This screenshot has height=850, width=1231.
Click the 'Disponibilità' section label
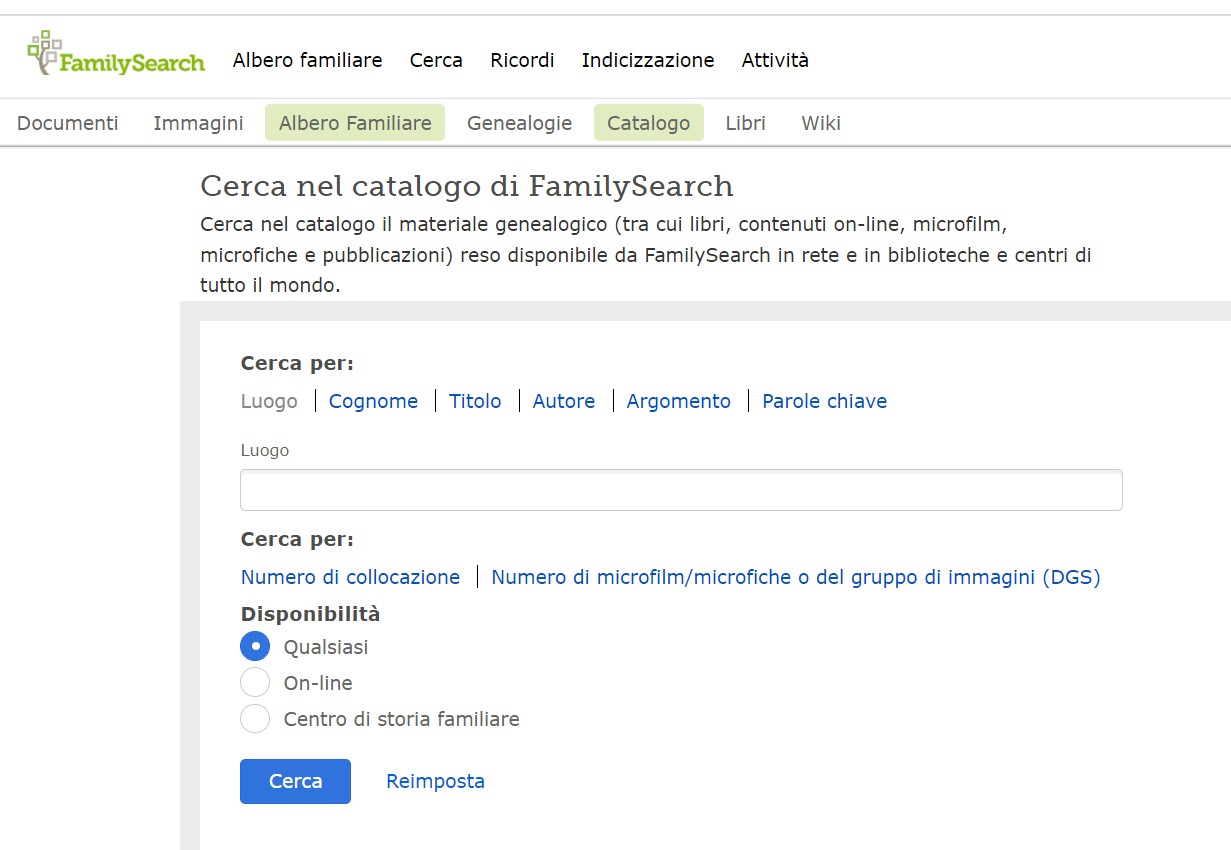click(310, 614)
